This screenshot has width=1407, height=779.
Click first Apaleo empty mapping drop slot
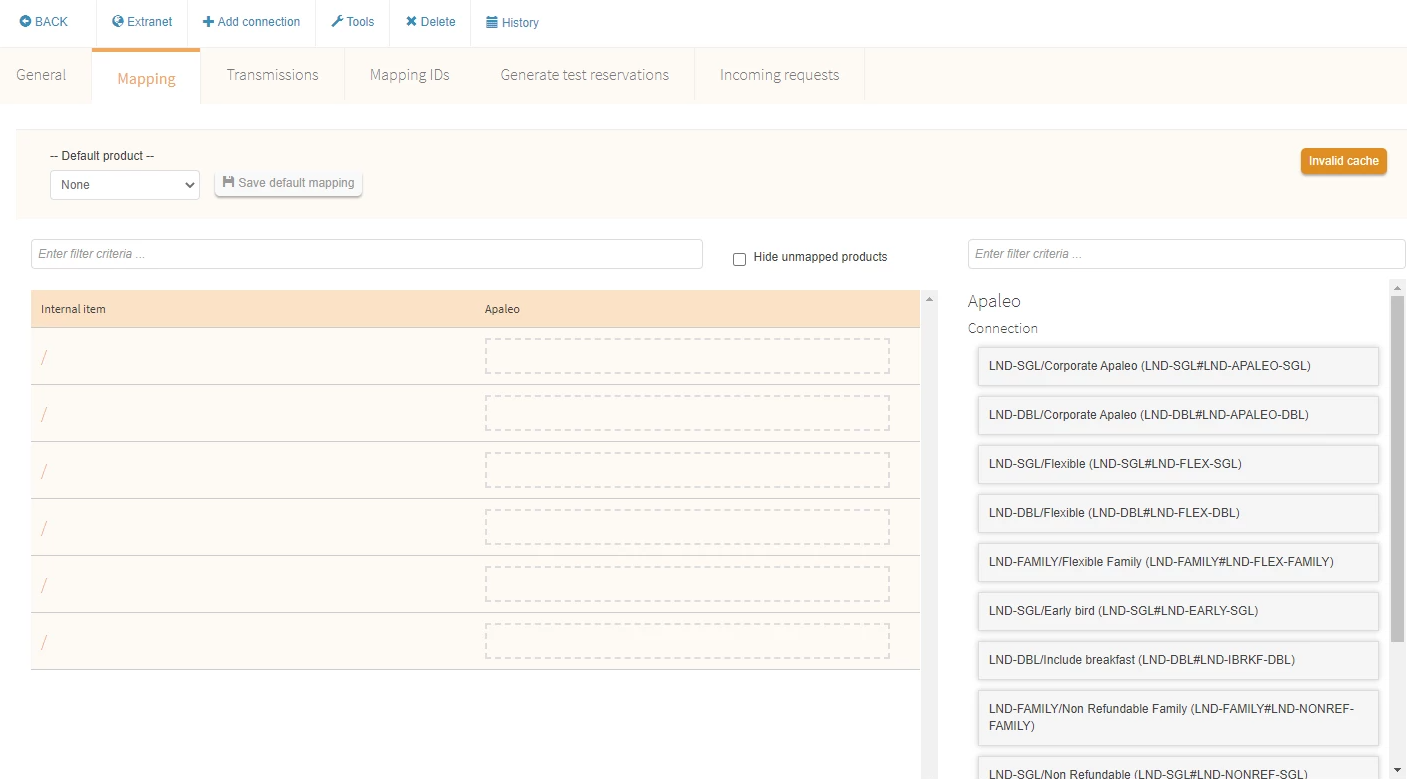click(x=686, y=356)
